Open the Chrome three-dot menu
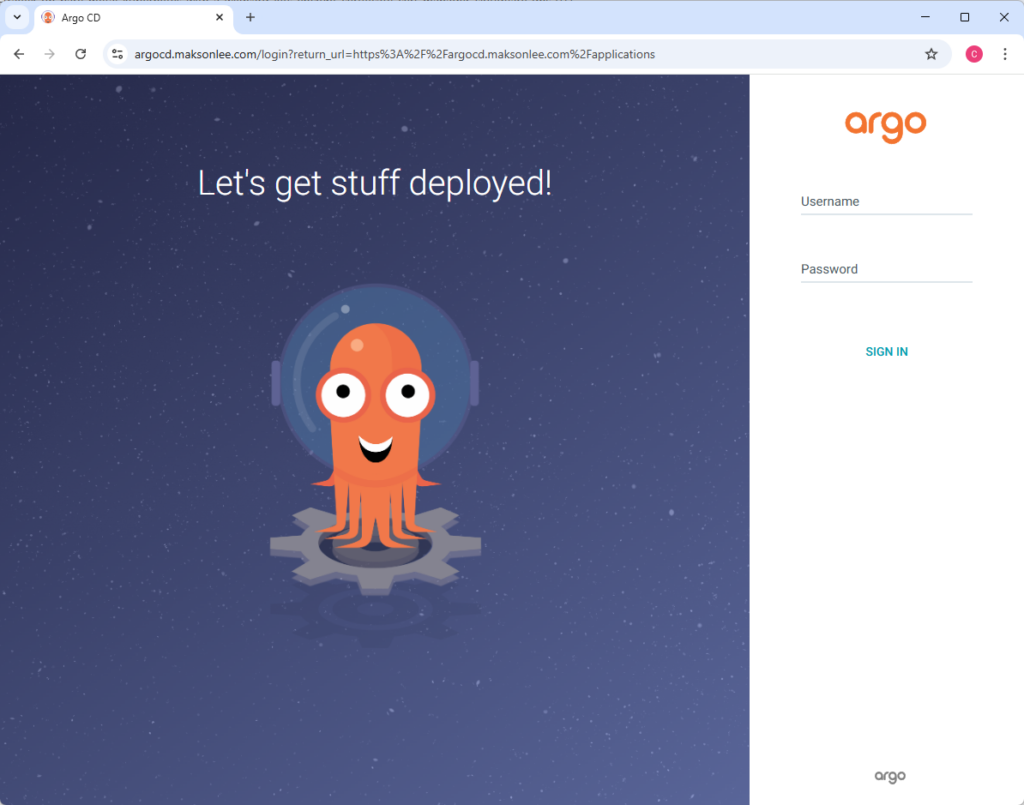This screenshot has height=805, width=1024. [1005, 54]
